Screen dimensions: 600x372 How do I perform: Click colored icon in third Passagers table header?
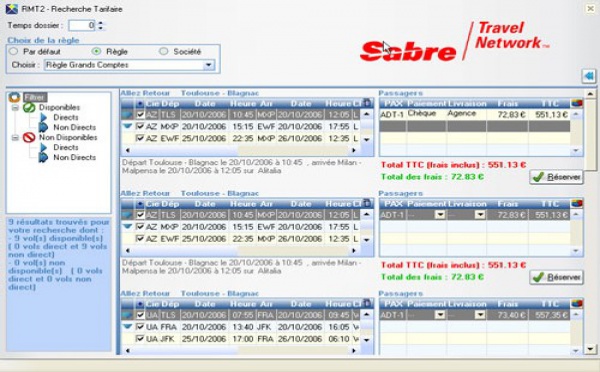577,304
